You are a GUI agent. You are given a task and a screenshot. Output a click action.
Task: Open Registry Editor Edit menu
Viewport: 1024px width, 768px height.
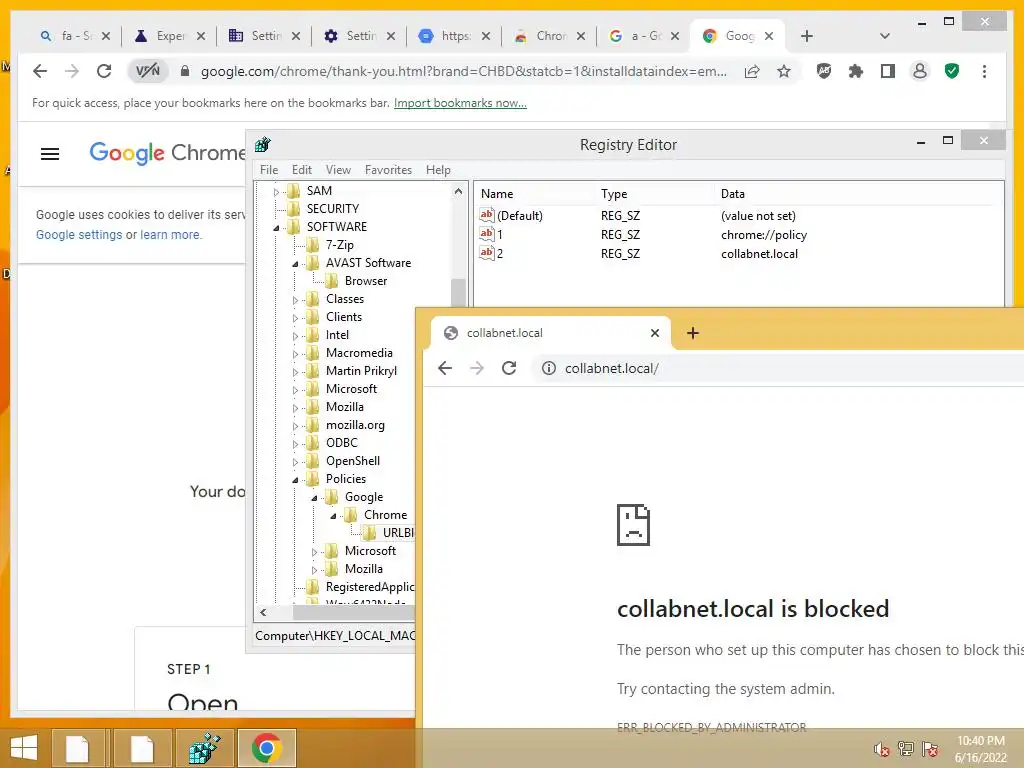click(x=302, y=170)
